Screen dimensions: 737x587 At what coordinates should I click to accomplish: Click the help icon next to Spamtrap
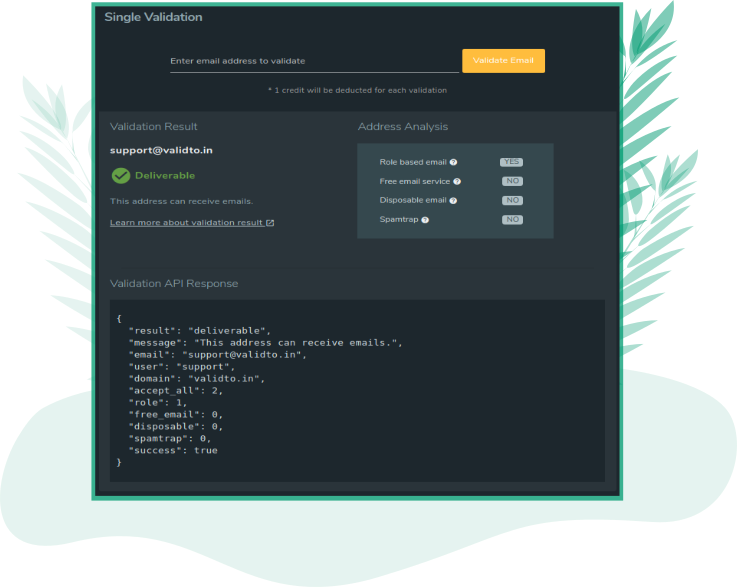pos(425,220)
